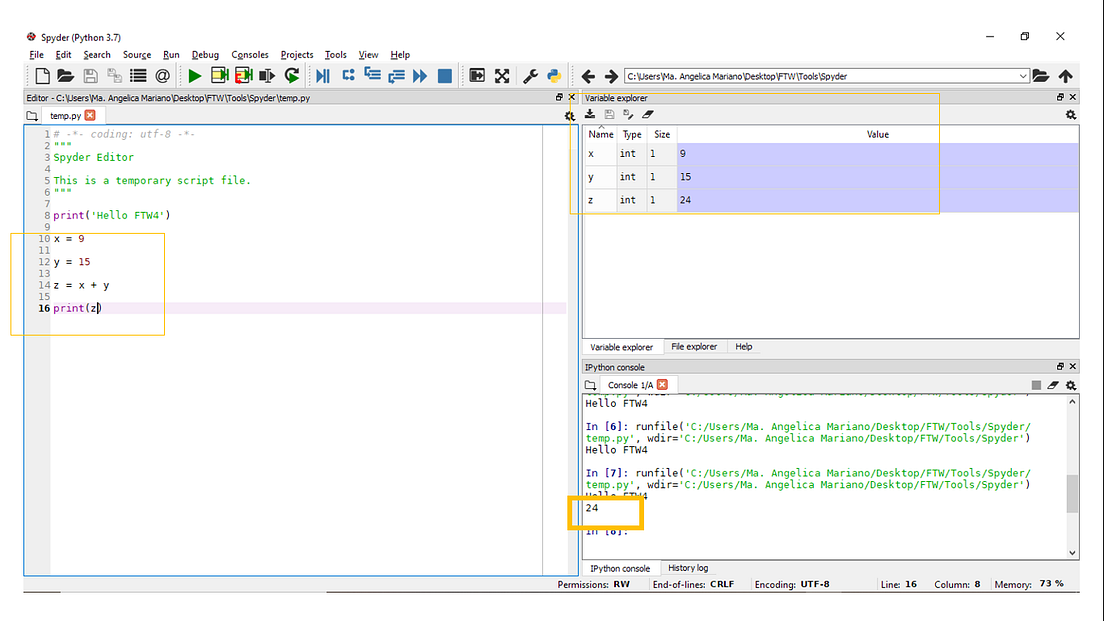The width and height of the screenshot is (1104, 621).
Task: Click the New file icon
Action: click(x=42, y=76)
